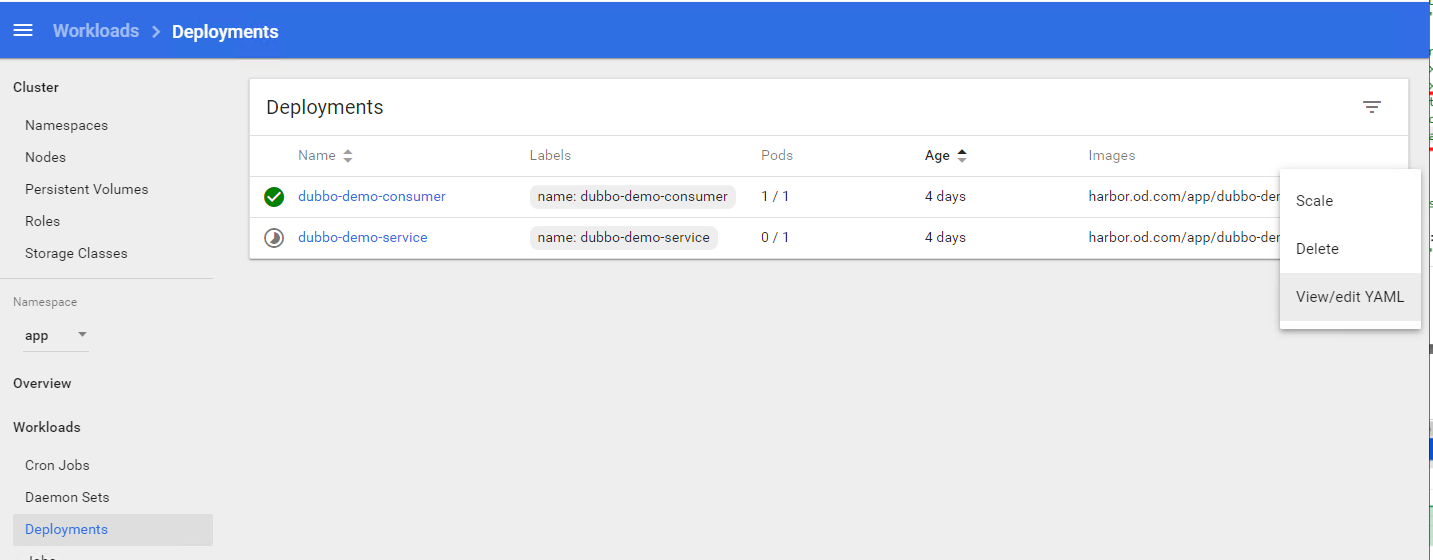This screenshot has height=560, width=1433.
Task: Select View/edit YAML menu option
Action: click(x=1349, y=297)
